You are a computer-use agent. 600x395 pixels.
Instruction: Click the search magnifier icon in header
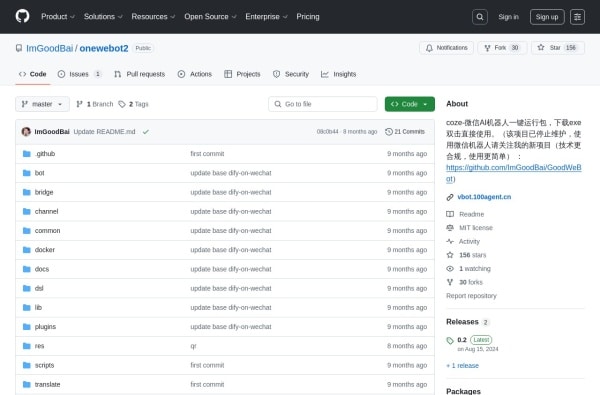click(480, 17)
